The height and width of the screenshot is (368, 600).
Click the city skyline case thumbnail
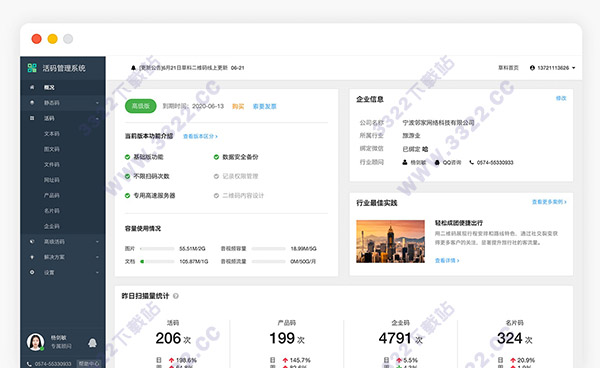[x=390, y=241]
